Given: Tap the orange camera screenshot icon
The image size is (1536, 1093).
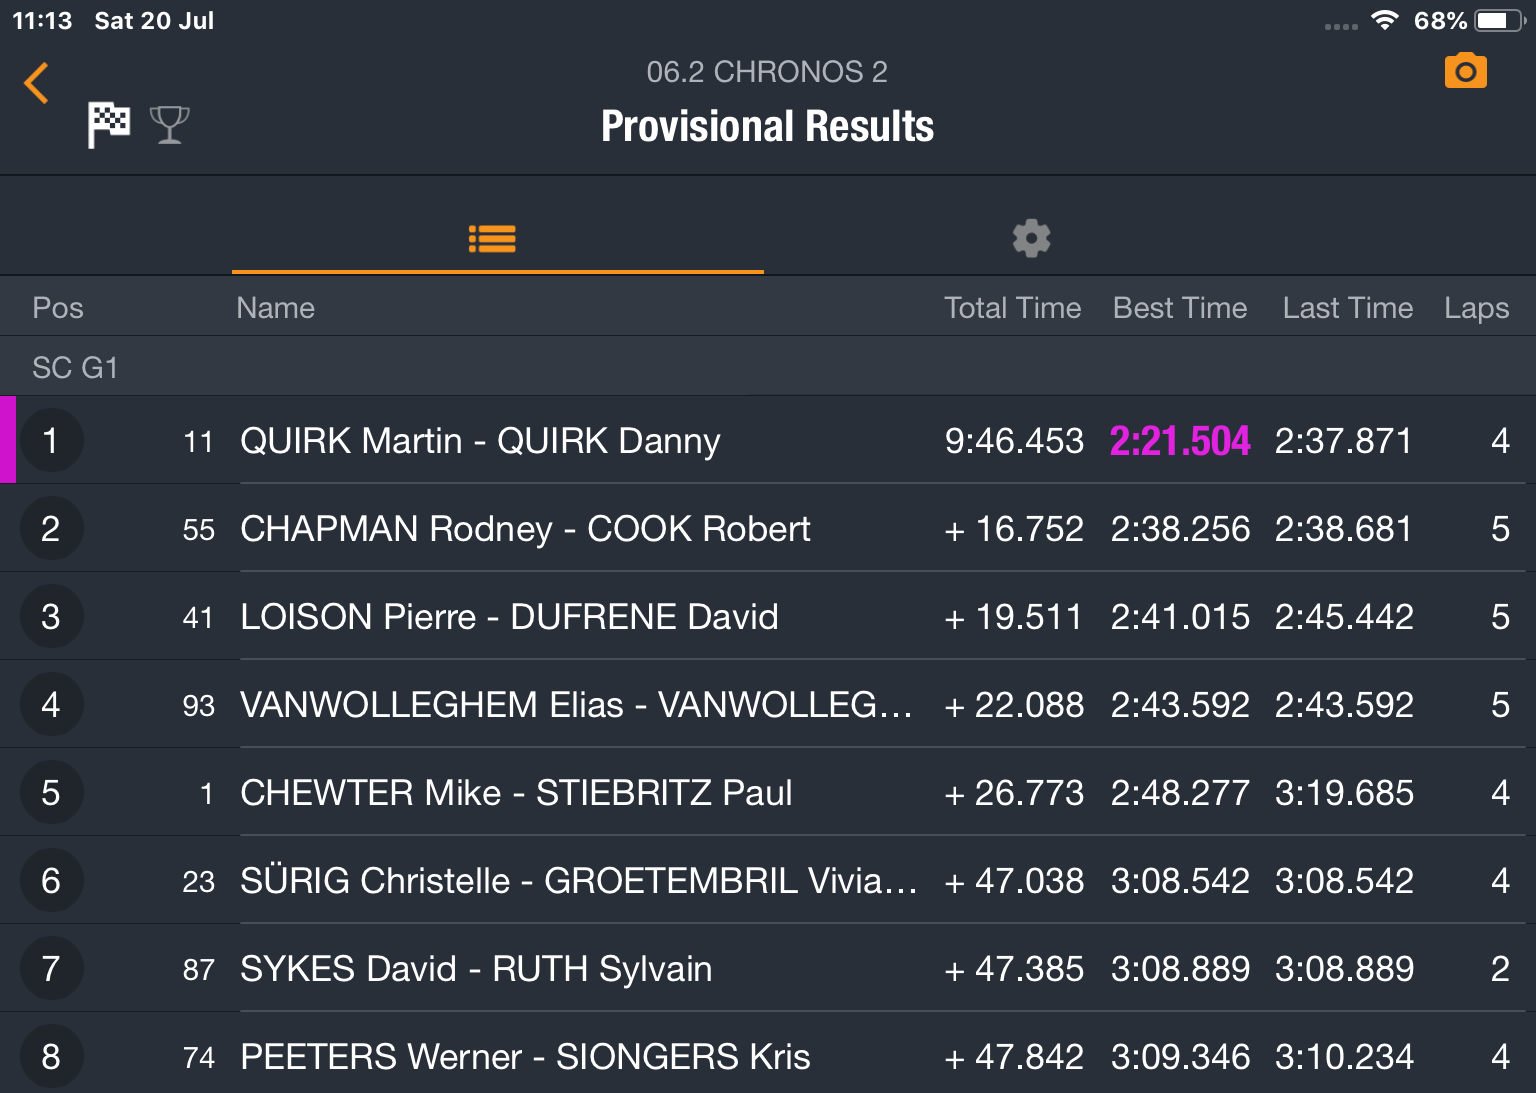Looking at the screenshot, I should click(1465, 71).
